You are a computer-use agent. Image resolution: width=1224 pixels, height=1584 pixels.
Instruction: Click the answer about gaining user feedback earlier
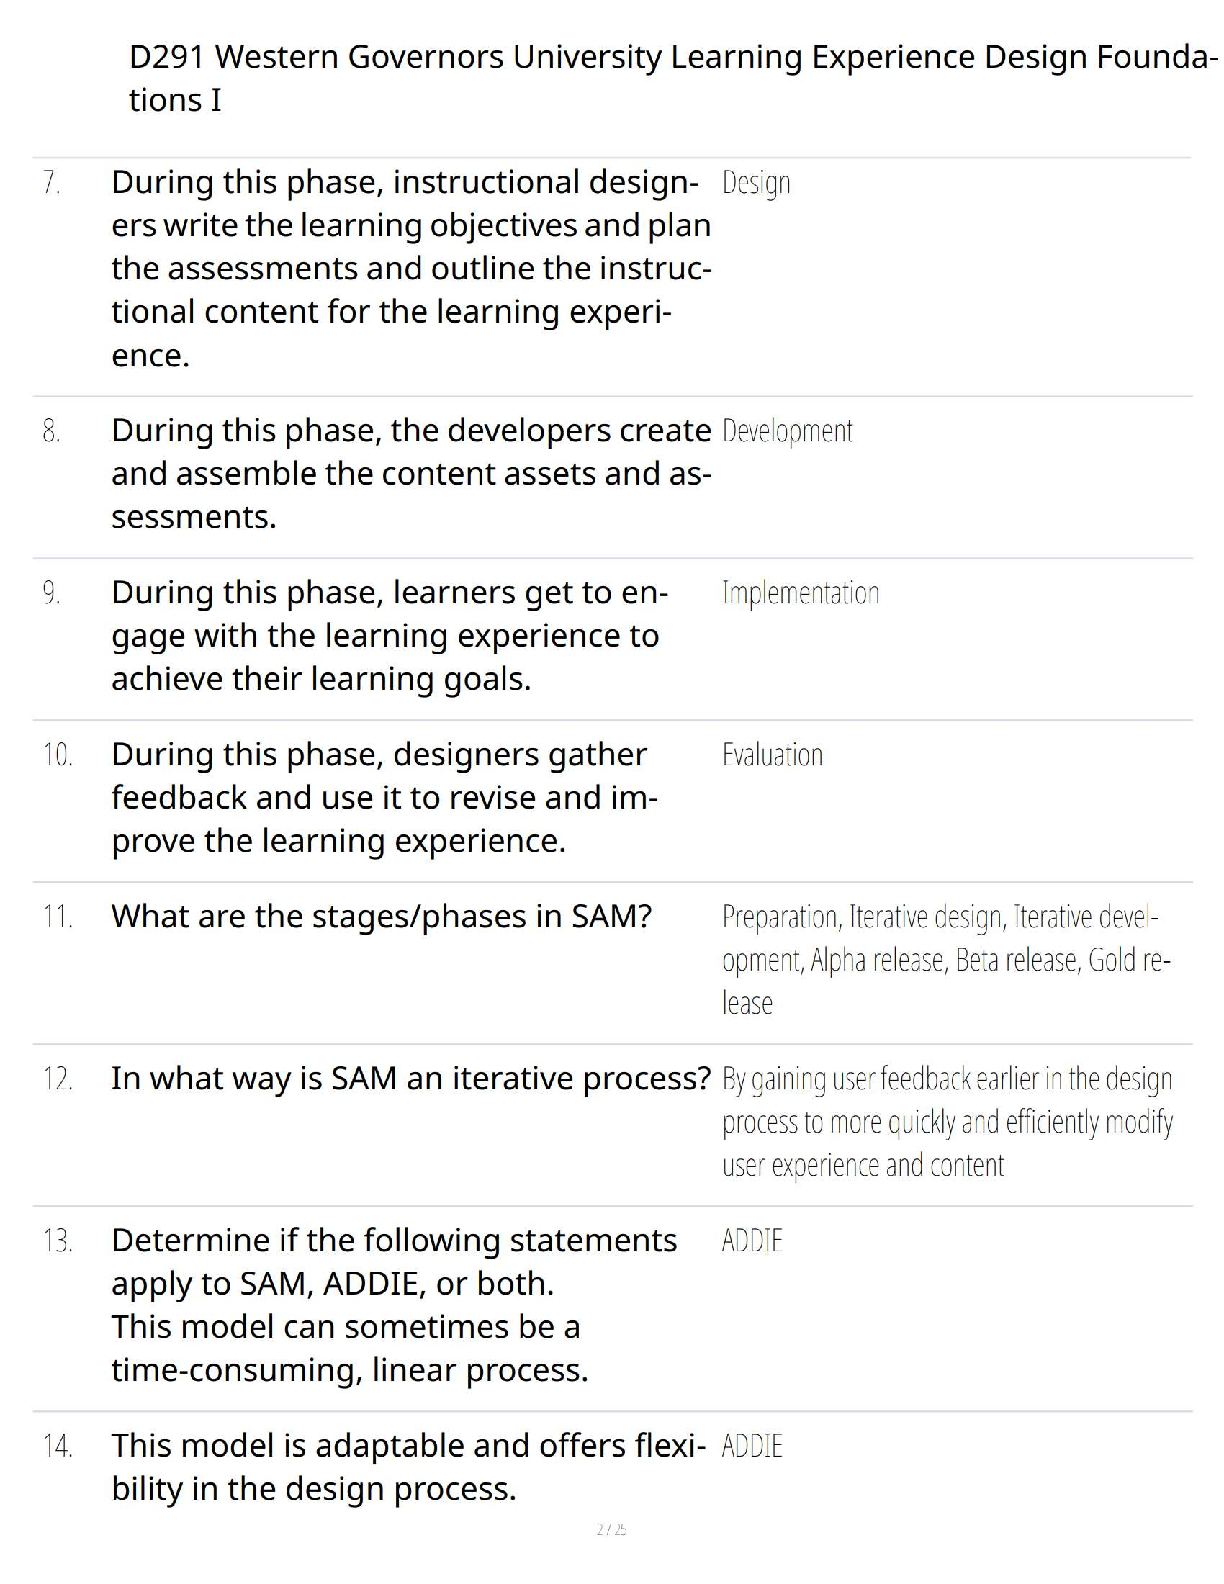coord(947,1122)
